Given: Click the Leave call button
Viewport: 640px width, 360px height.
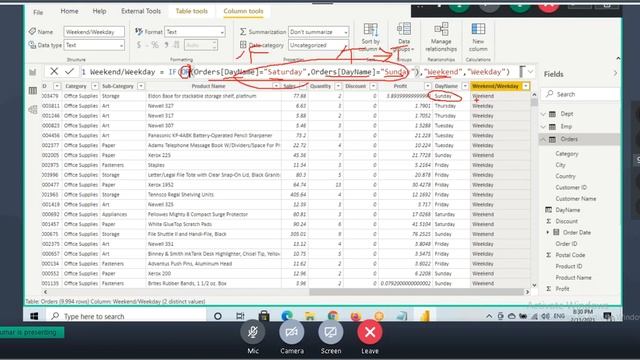Looking at the screenshot, I should point(370,332).
